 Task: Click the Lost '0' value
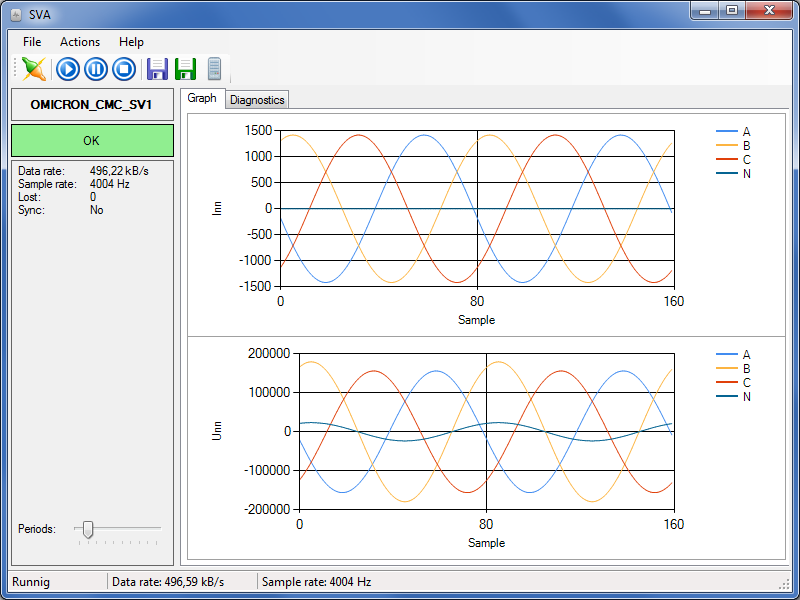pos(93,197)
